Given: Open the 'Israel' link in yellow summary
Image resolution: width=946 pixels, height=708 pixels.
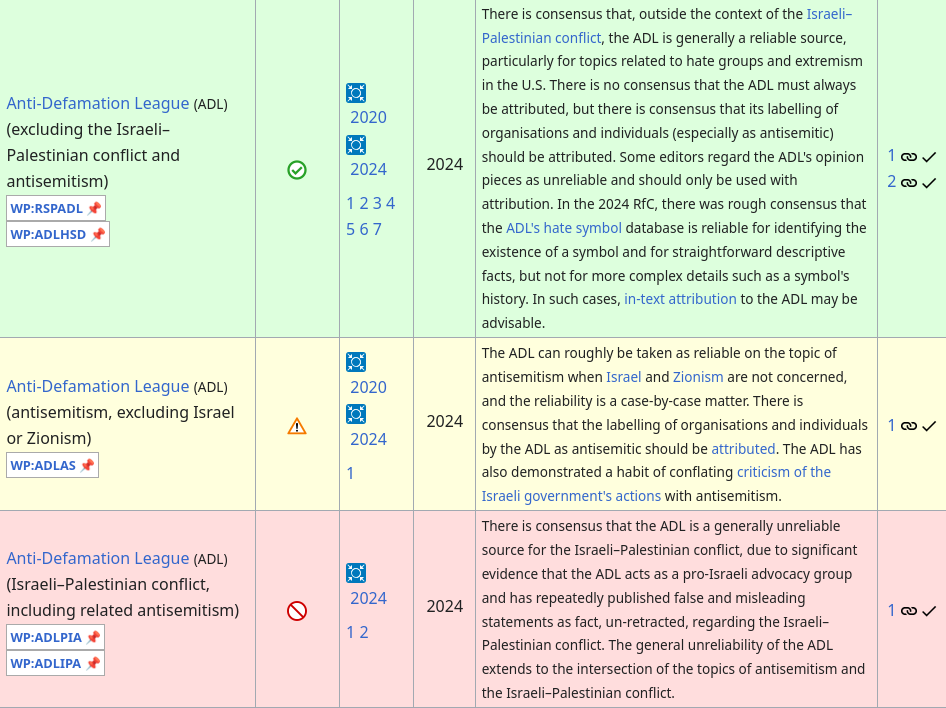Looking at the screenshot, I should [623, 377].
